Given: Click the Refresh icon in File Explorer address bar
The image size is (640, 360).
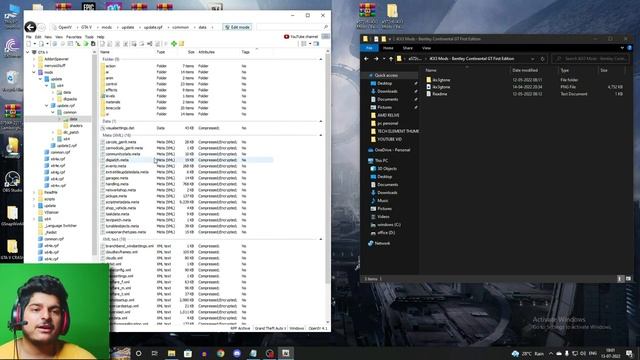Looking at the screenshot, I should click(542, 59).
